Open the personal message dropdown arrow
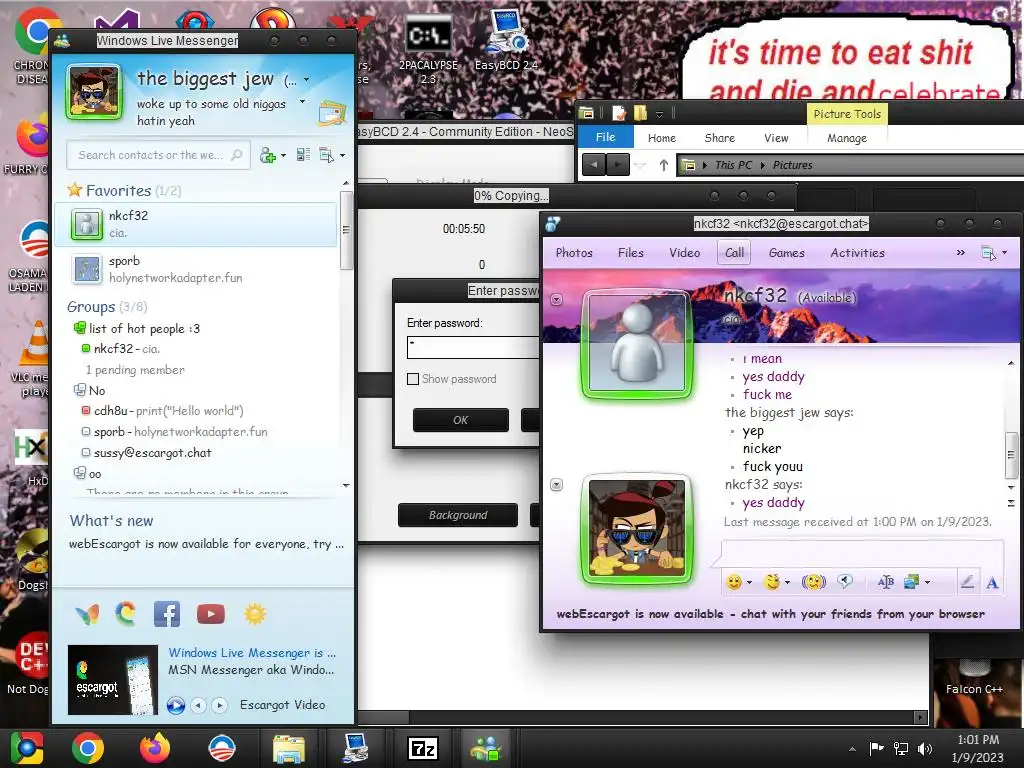The image size is (1024, 768). pos(302,102)
